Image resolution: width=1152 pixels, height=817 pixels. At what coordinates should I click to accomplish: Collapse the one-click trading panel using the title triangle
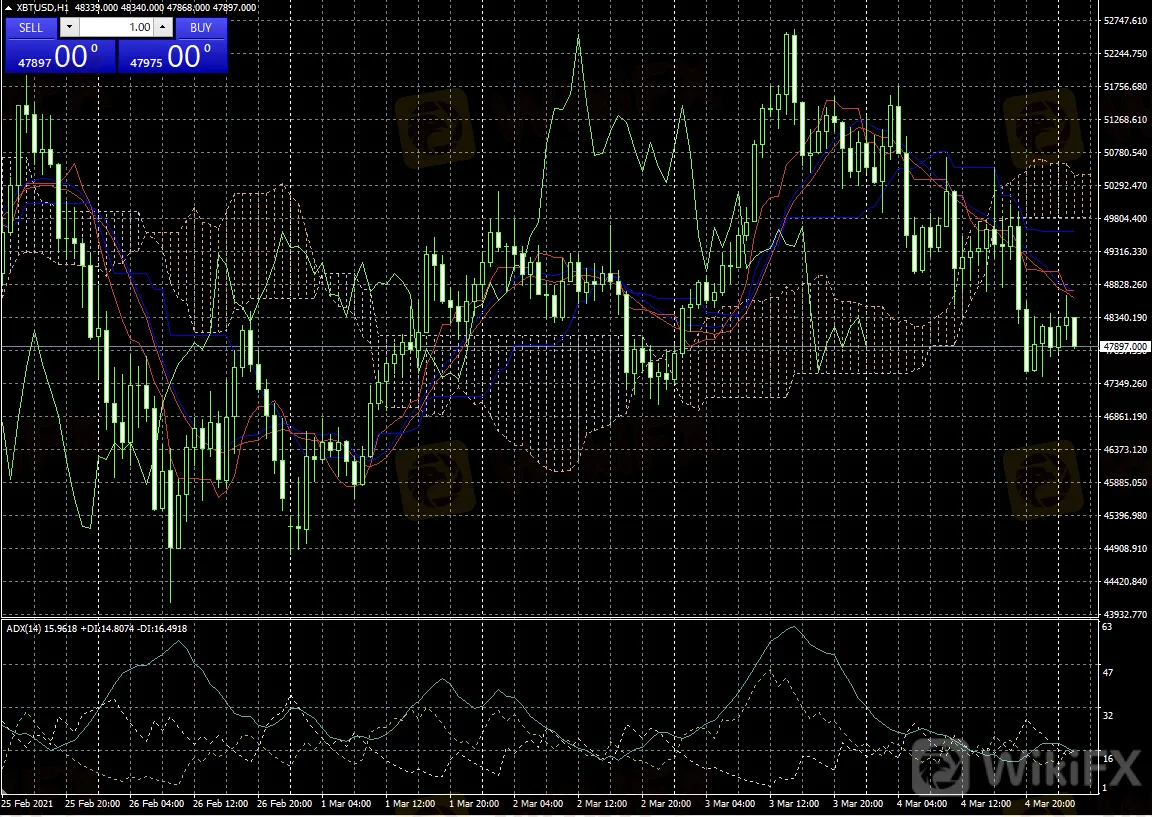pos(9,7)
